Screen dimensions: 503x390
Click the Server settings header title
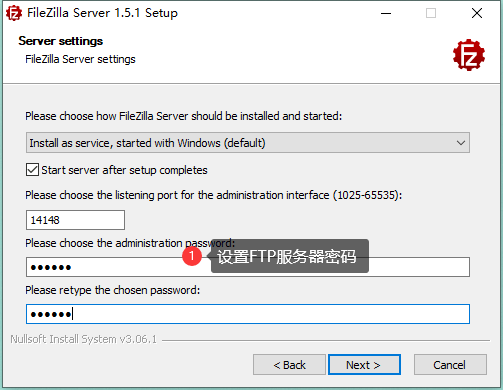61,41
